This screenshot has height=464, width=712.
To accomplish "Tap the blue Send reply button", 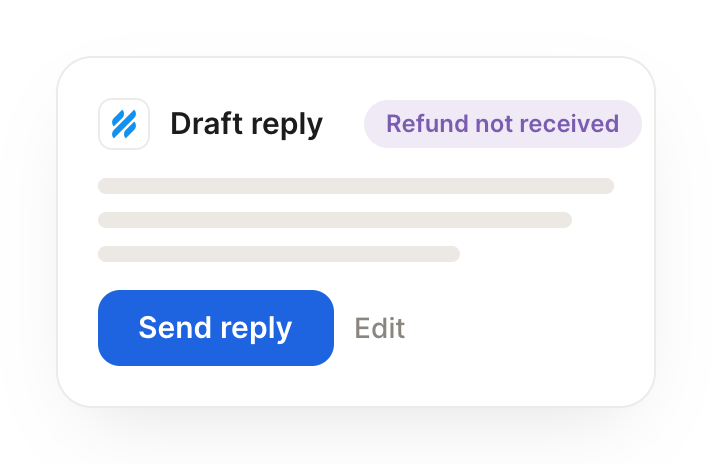I will (x=216, y=328).
